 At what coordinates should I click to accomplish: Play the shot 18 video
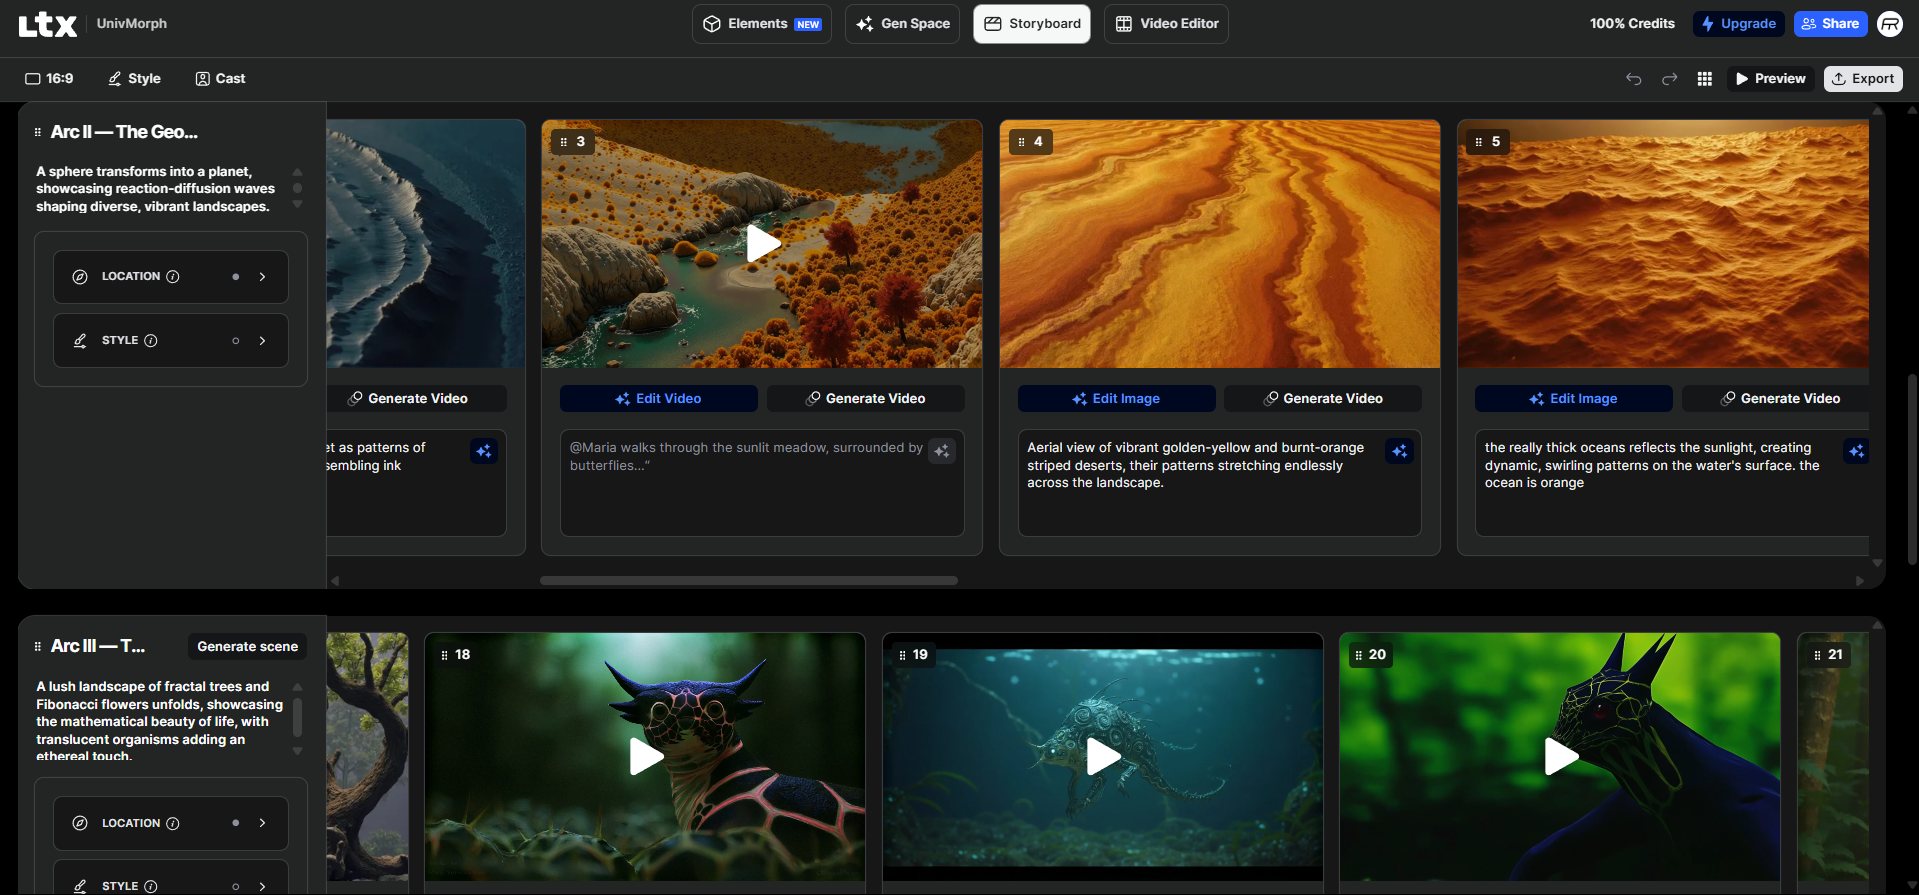[646, 756]
